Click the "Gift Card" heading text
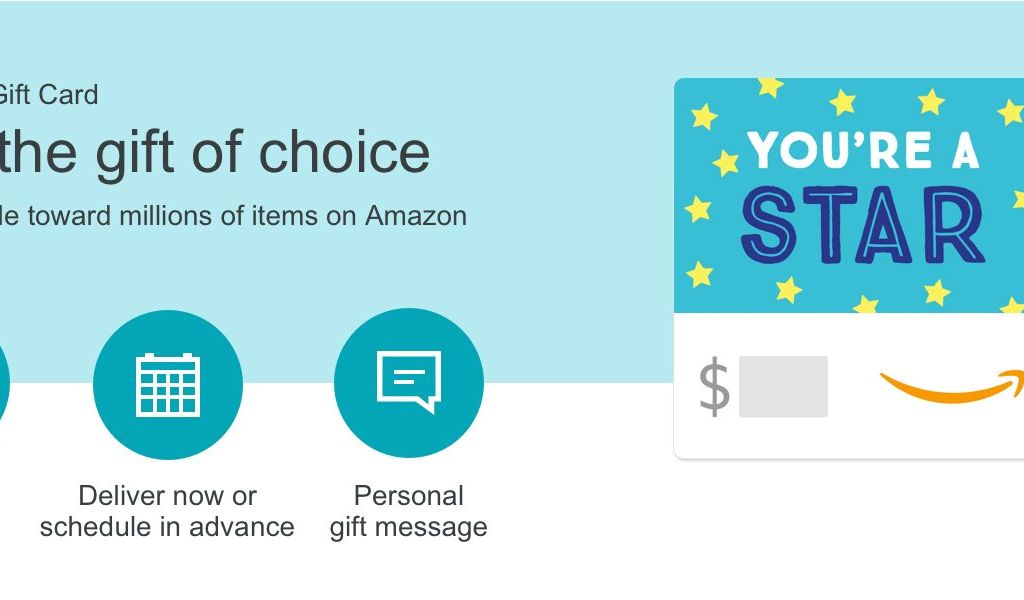 click(x=47, y=95)
